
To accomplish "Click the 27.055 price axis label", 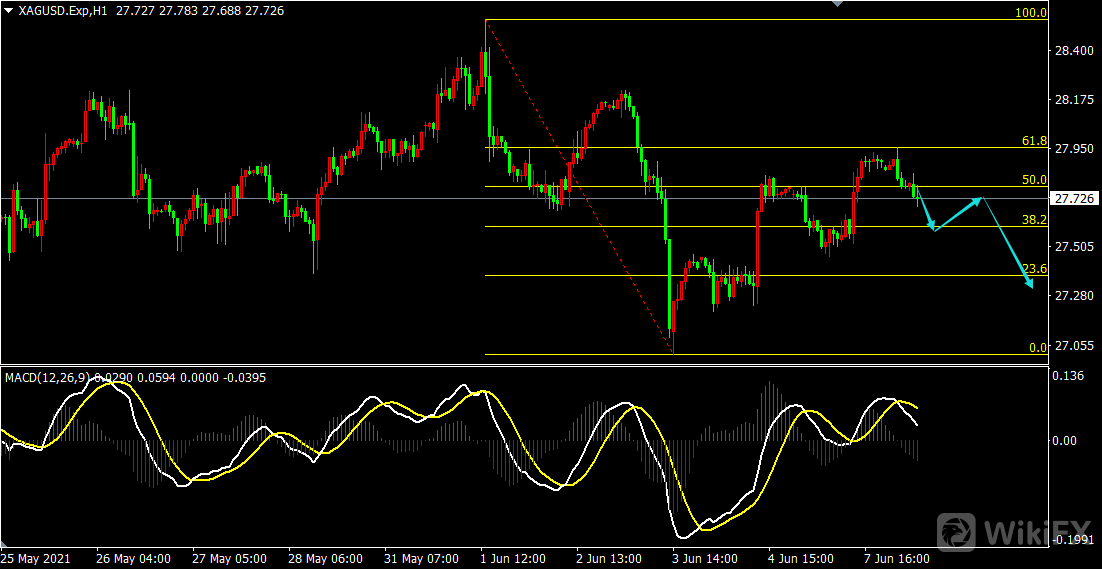I will pos(1073,346).
